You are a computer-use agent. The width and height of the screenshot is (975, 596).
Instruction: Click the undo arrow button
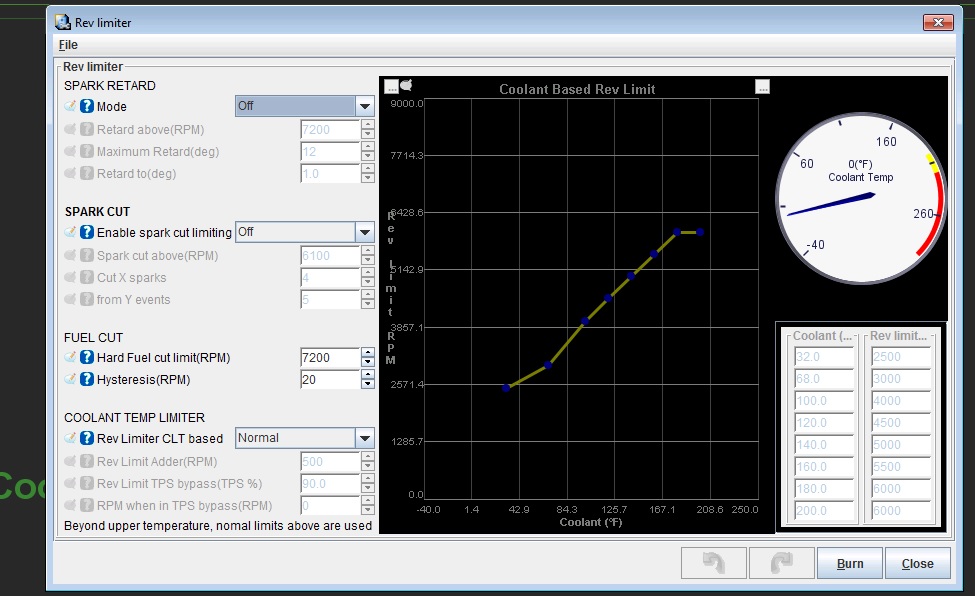pyautogui.click(x=713, y=563)
